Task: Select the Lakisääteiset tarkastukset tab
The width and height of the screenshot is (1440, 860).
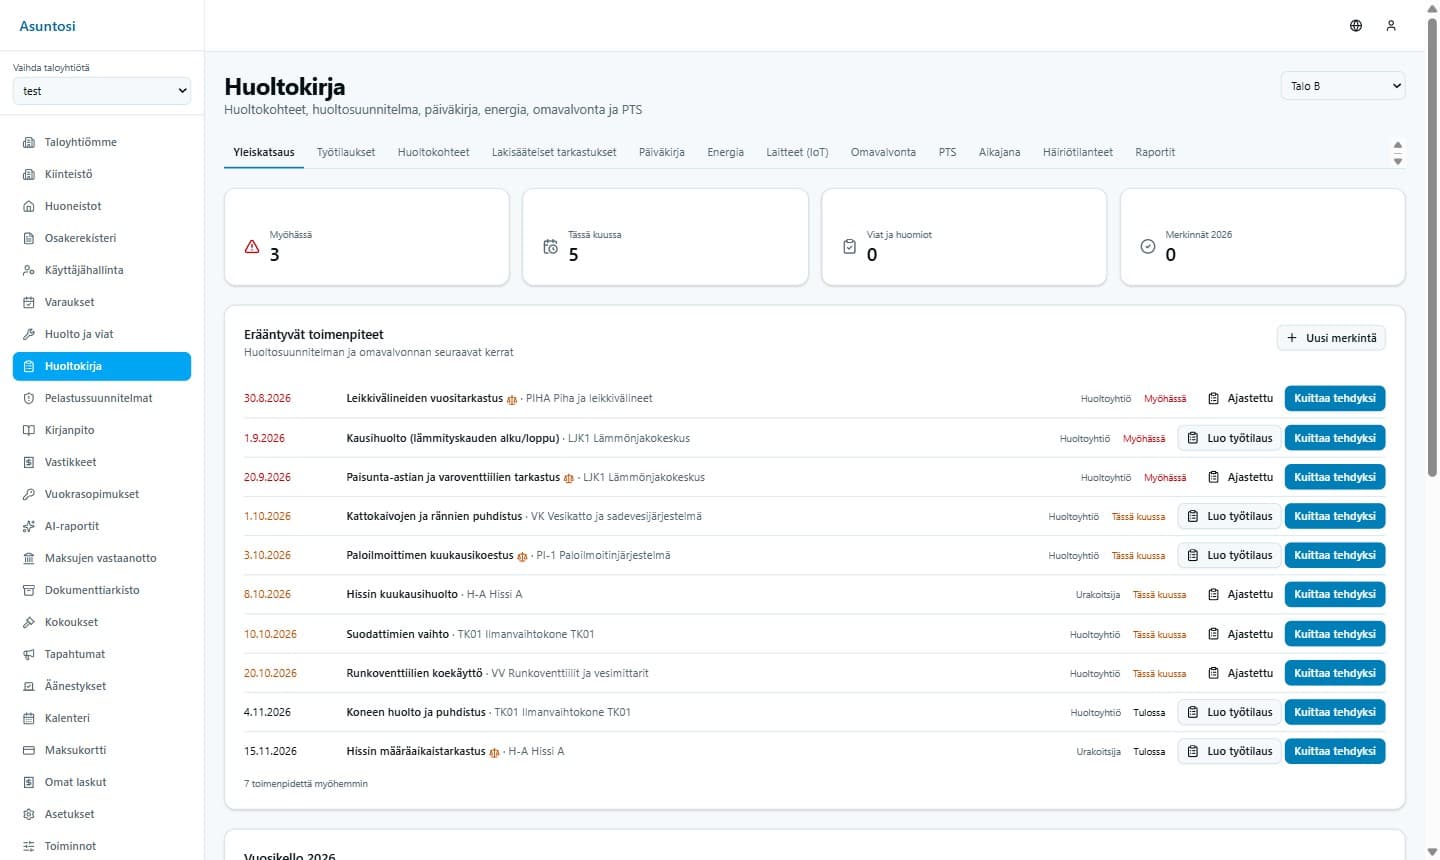Action: coord(554,152)
